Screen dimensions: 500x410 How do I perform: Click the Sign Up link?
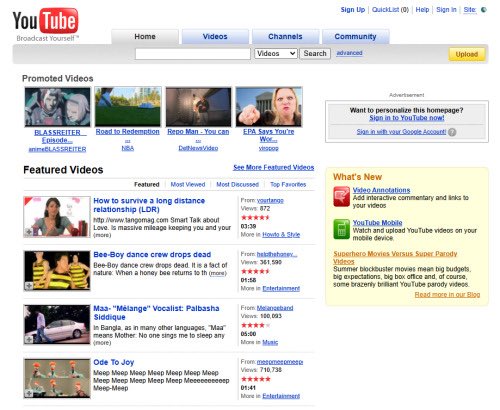pos(353,10)
